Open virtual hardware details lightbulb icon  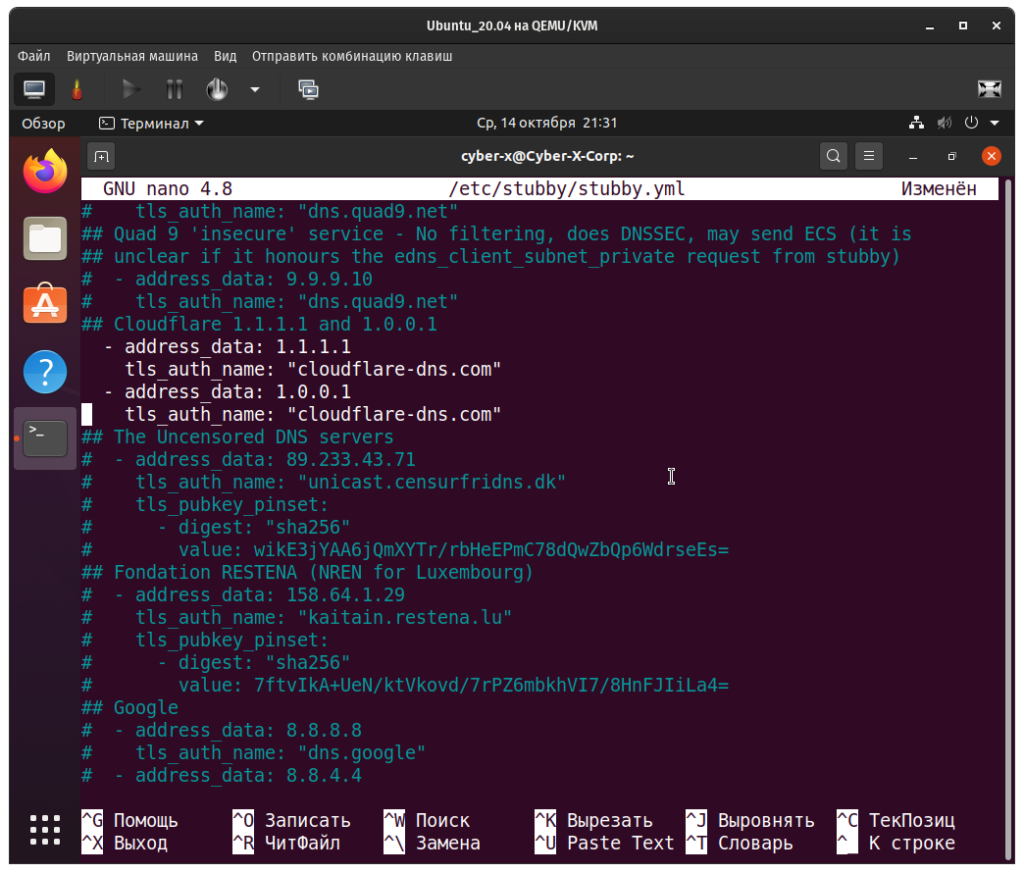click(x=76, y=89)
